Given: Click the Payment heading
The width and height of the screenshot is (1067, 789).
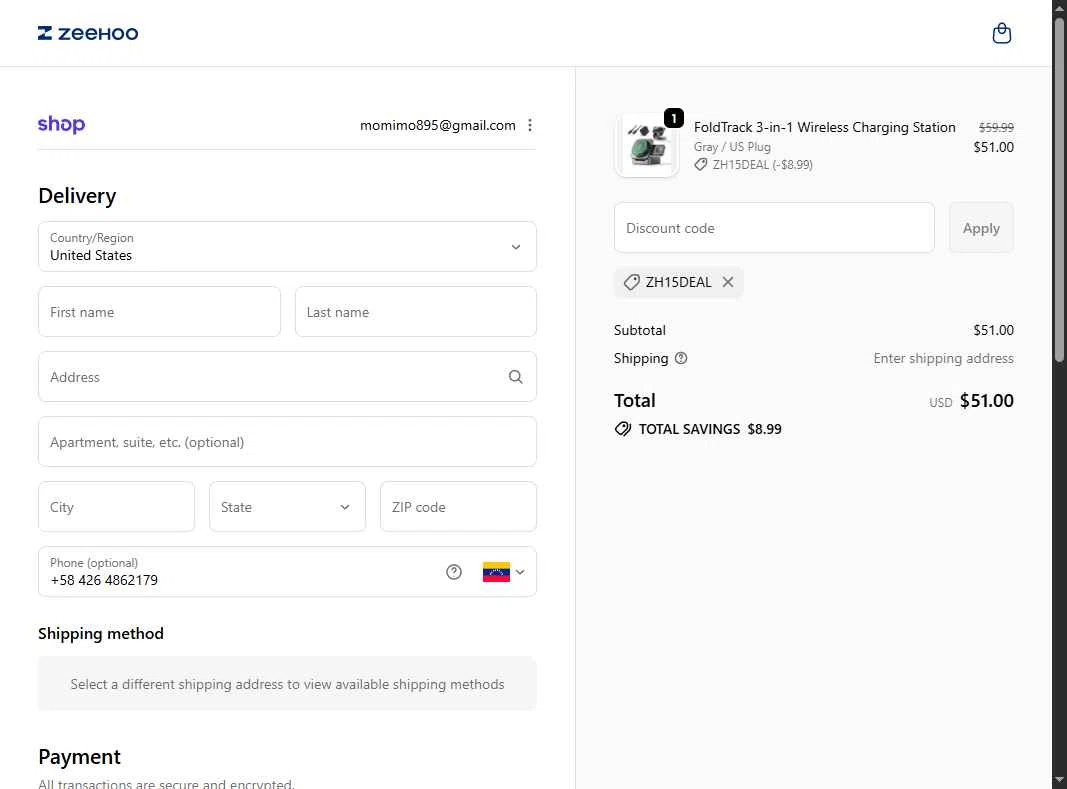Looking at the screenshot, I should point(79,757).
